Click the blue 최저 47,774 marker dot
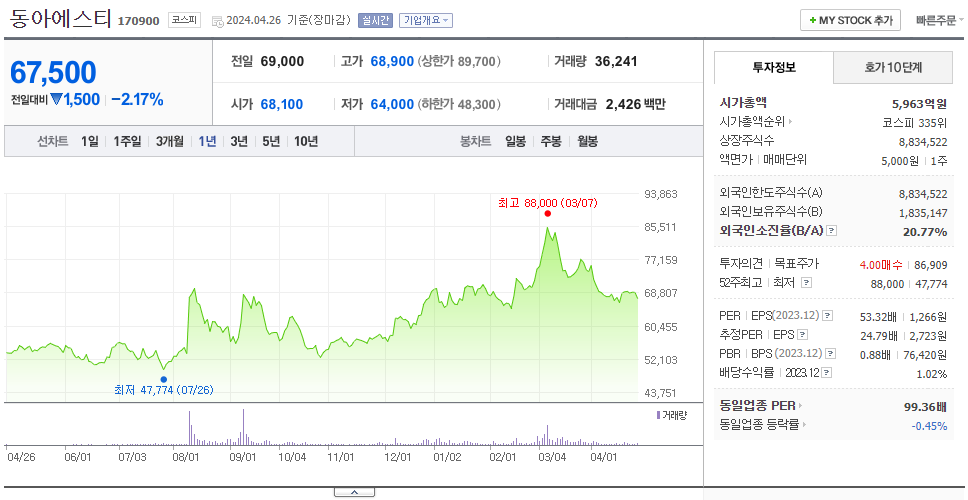Image resolution: width=968 pixels, height=500 pixels. 164,379
